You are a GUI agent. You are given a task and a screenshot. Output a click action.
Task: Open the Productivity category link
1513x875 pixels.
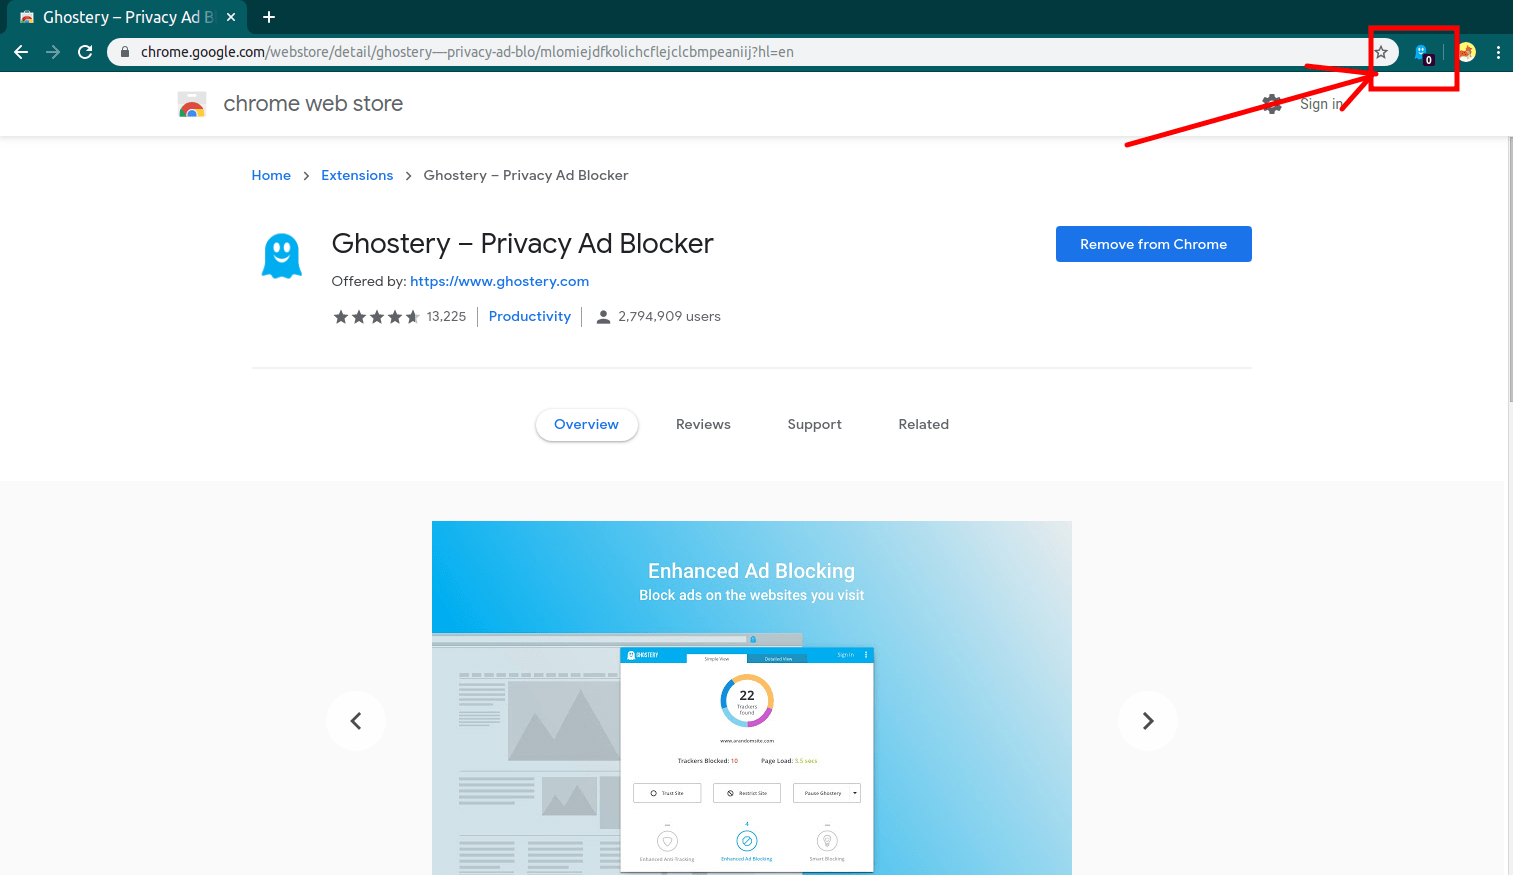tap(530, 316)
